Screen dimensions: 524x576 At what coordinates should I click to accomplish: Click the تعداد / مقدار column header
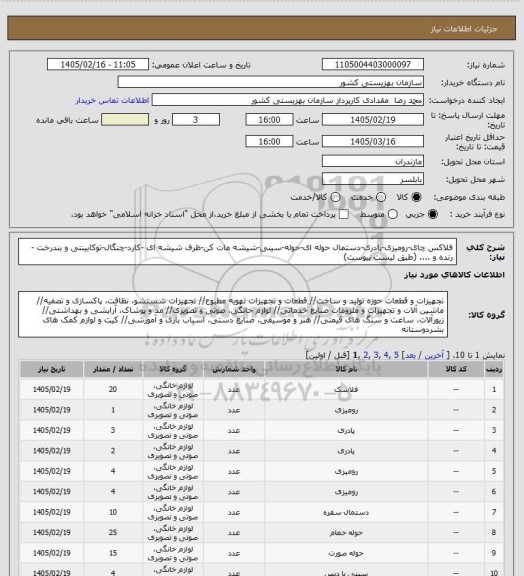(113, 369)
